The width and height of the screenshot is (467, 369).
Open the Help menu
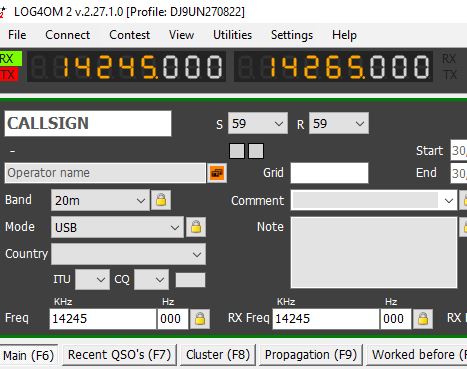tap(344, 35)
